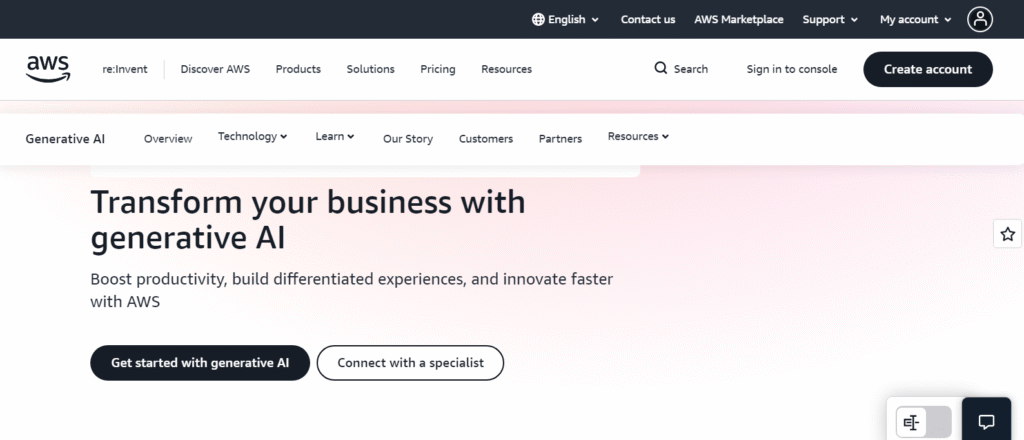
Task: Open the My account dropdown
Action: pyautogui.click(x=915, y=19)
